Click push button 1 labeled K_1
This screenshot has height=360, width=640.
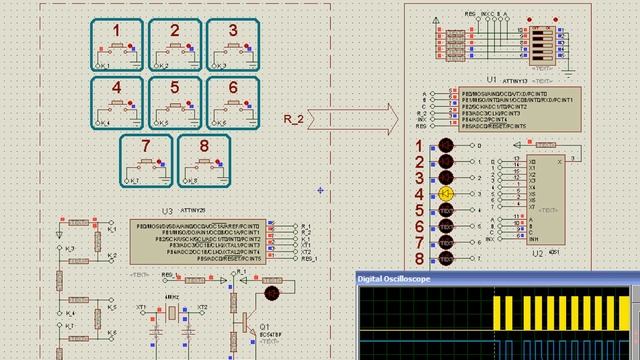pos(117,45)
